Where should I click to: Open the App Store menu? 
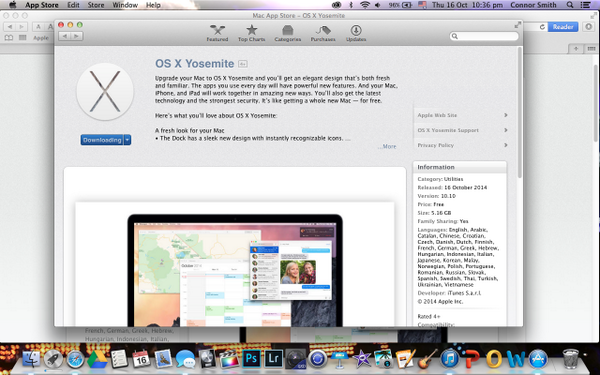pos(42,5)
